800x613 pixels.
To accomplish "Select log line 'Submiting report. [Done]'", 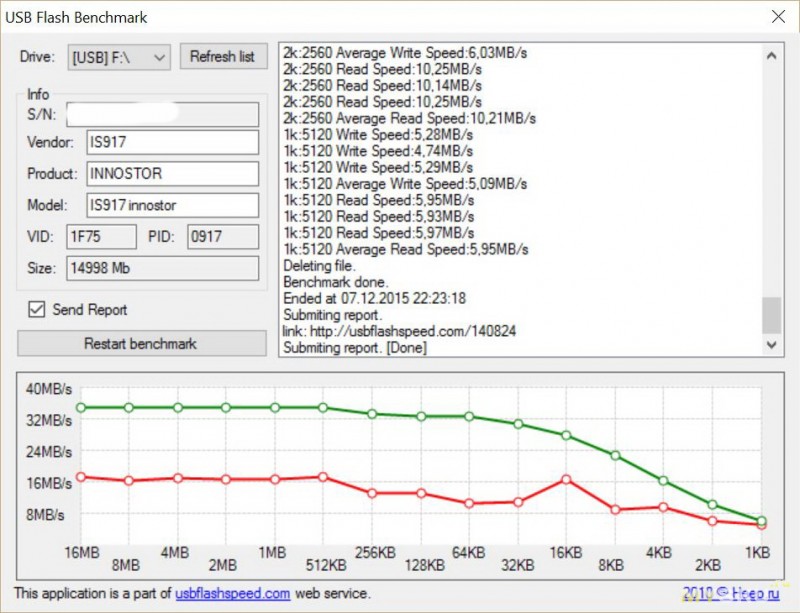I will click(355, 348).
